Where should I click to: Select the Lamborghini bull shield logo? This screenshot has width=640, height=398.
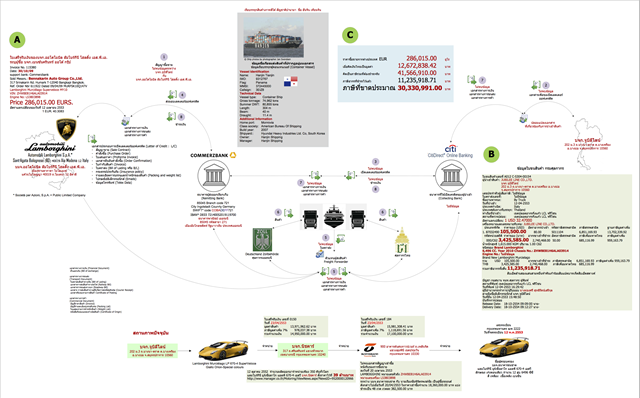click(x=66, y=129)
